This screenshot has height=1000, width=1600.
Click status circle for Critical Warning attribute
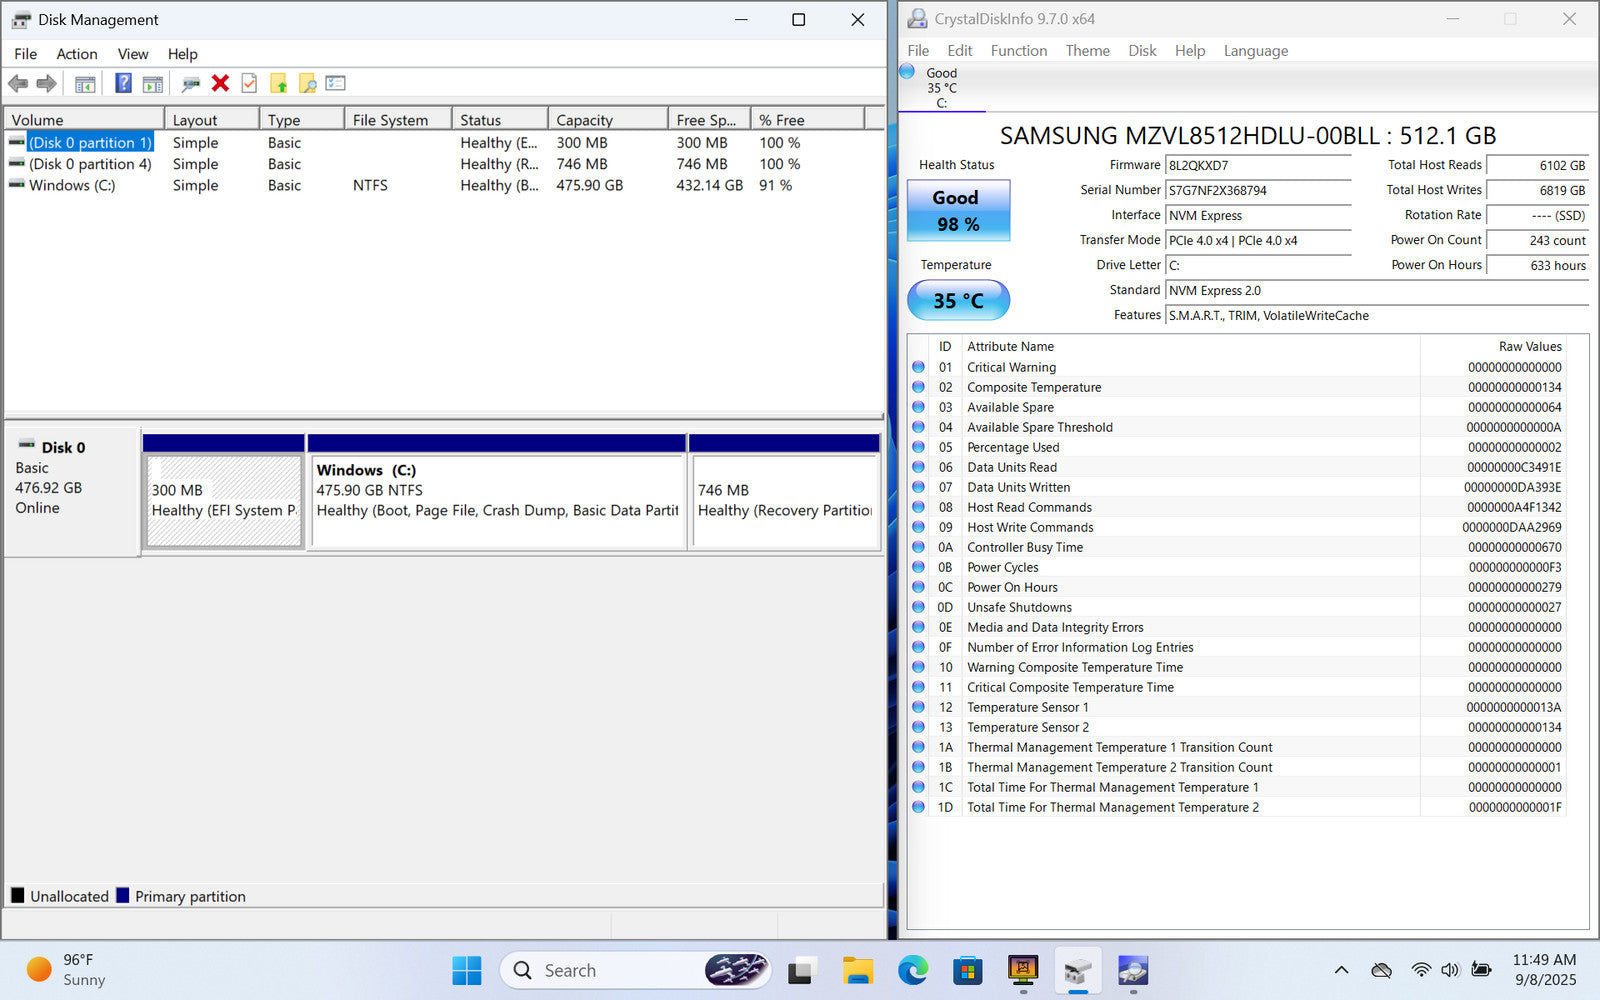pyautogui.click(x=918, y=367)
